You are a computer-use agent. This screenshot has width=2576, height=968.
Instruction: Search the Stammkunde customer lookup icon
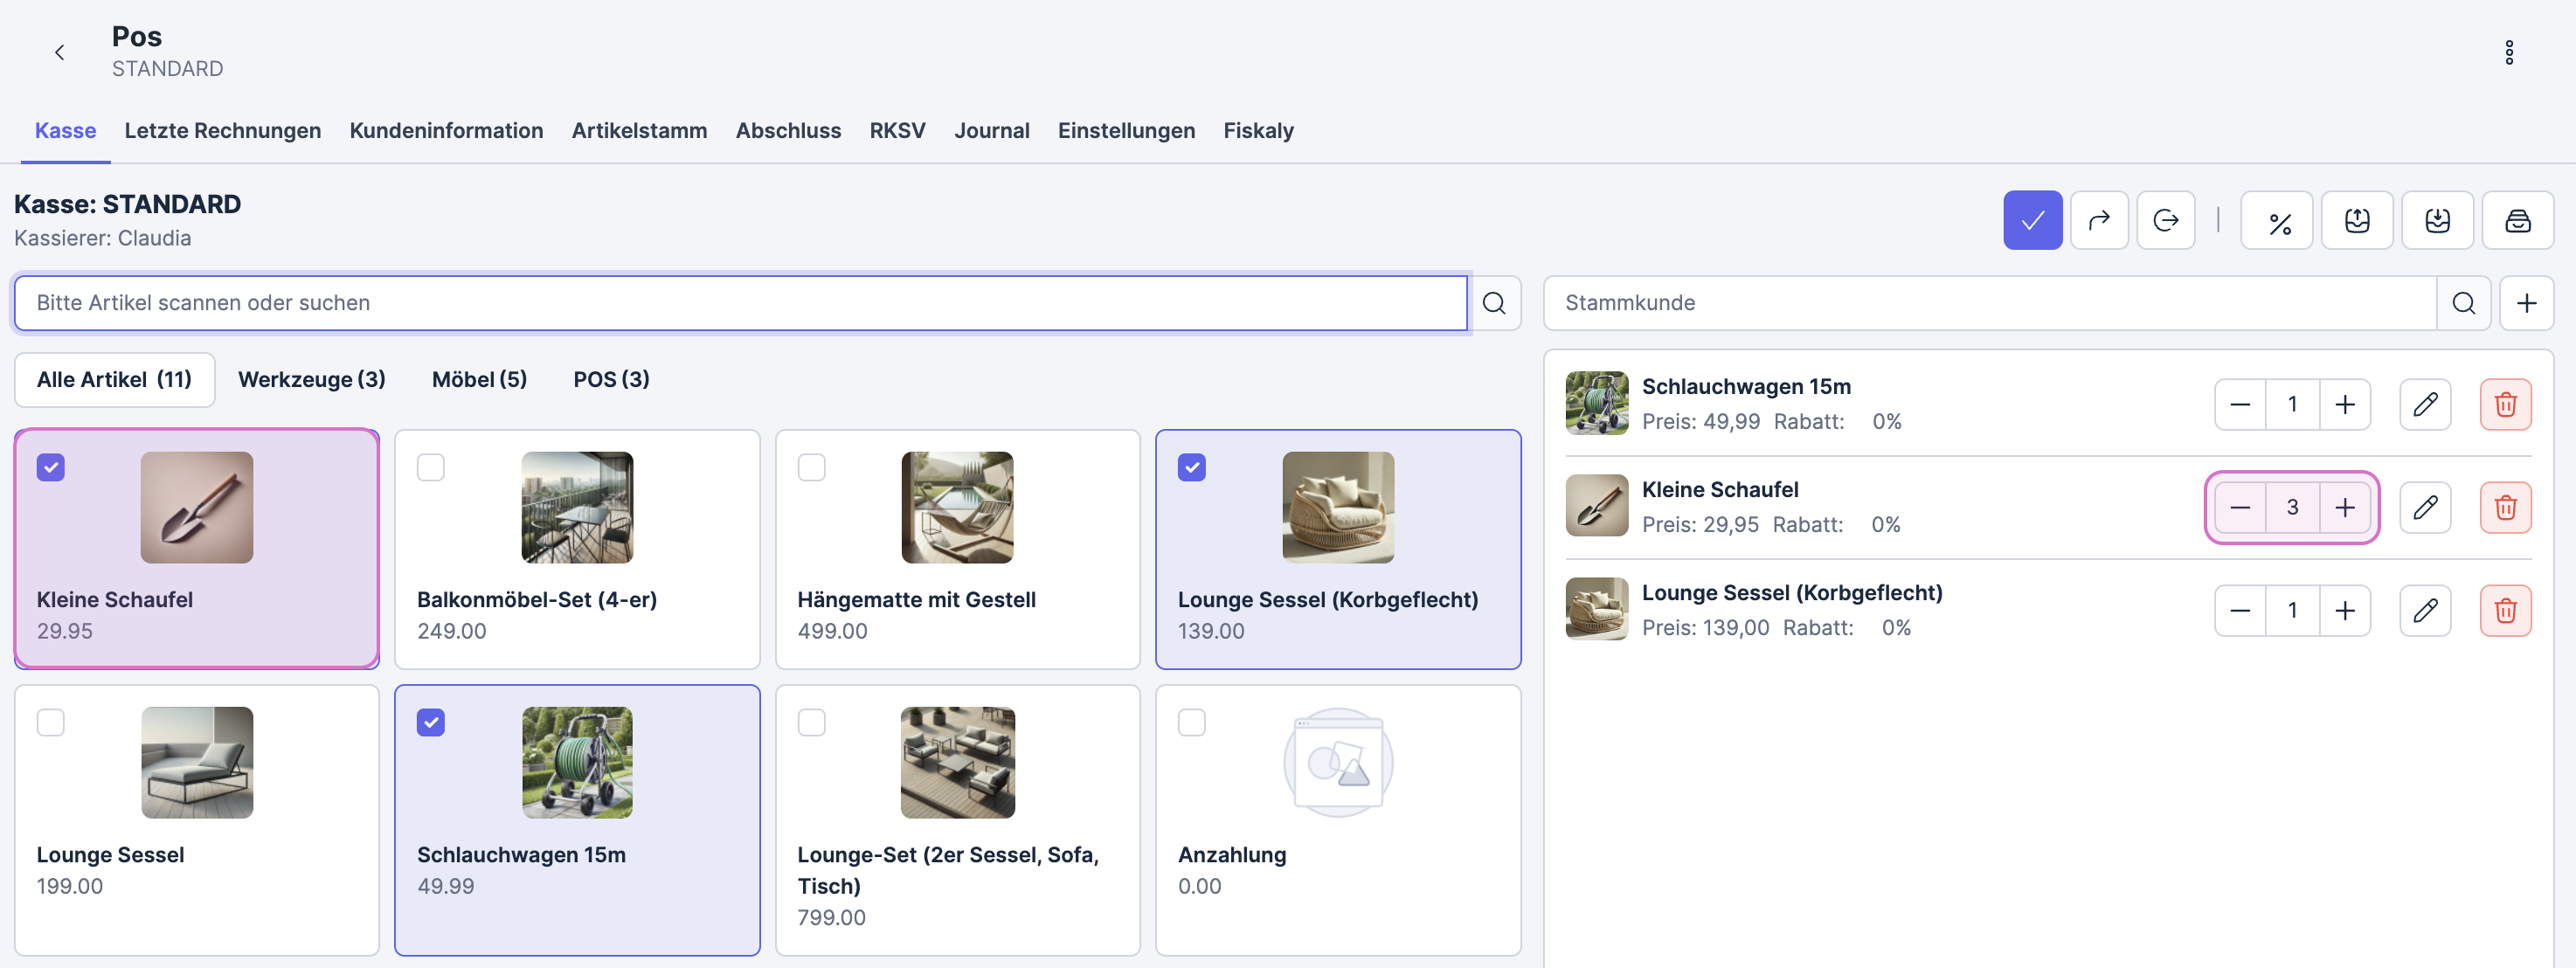(x=2463, y=303)
